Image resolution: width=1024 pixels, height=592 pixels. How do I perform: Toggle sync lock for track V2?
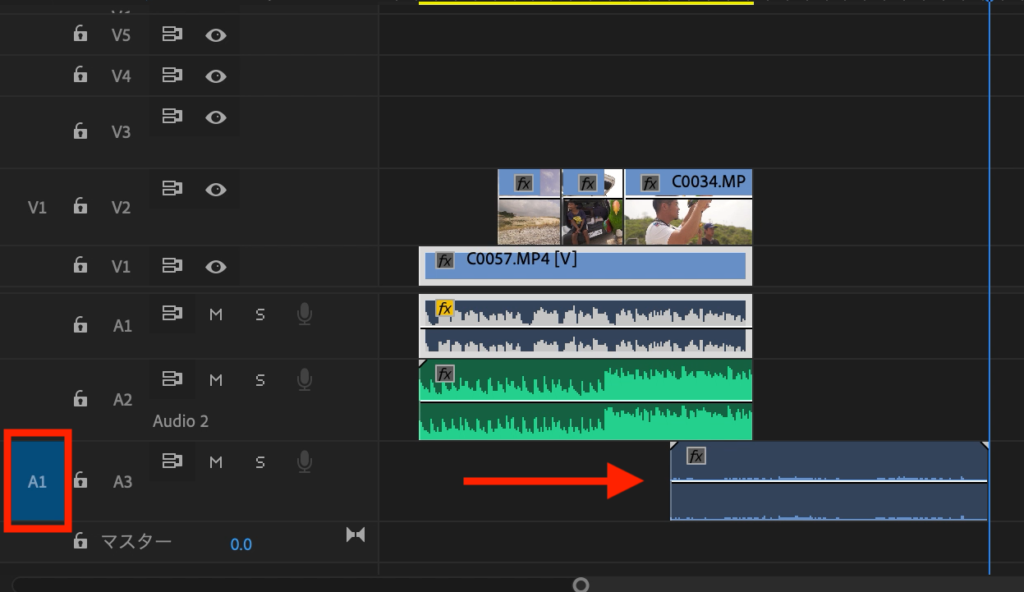[172, 189]
